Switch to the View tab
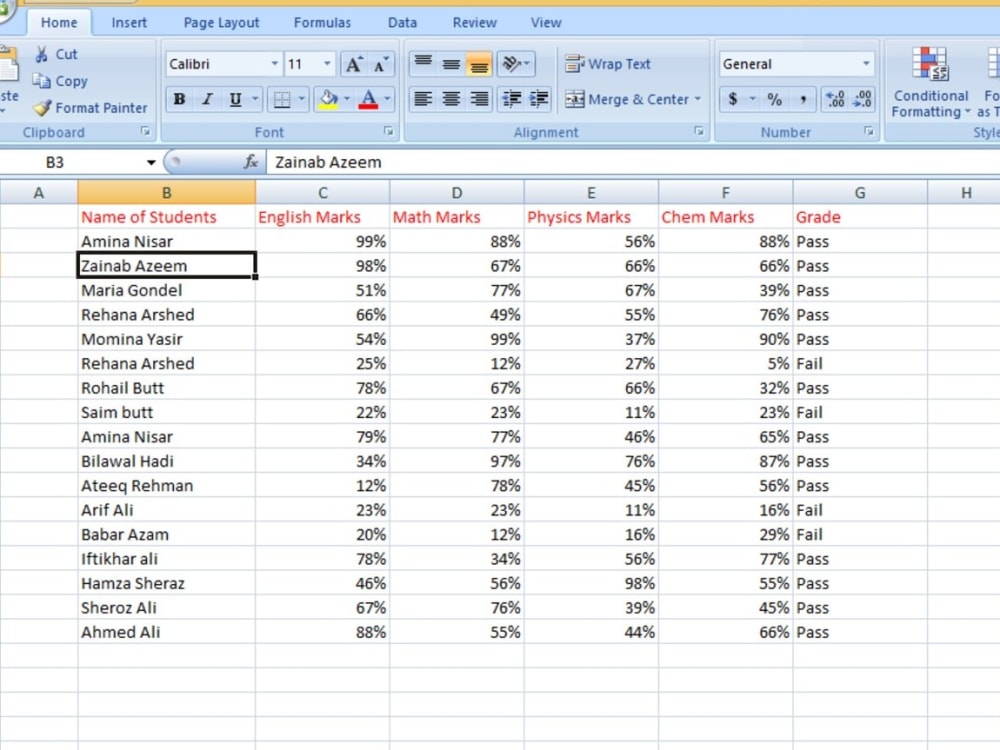 [x=546, y=23]
